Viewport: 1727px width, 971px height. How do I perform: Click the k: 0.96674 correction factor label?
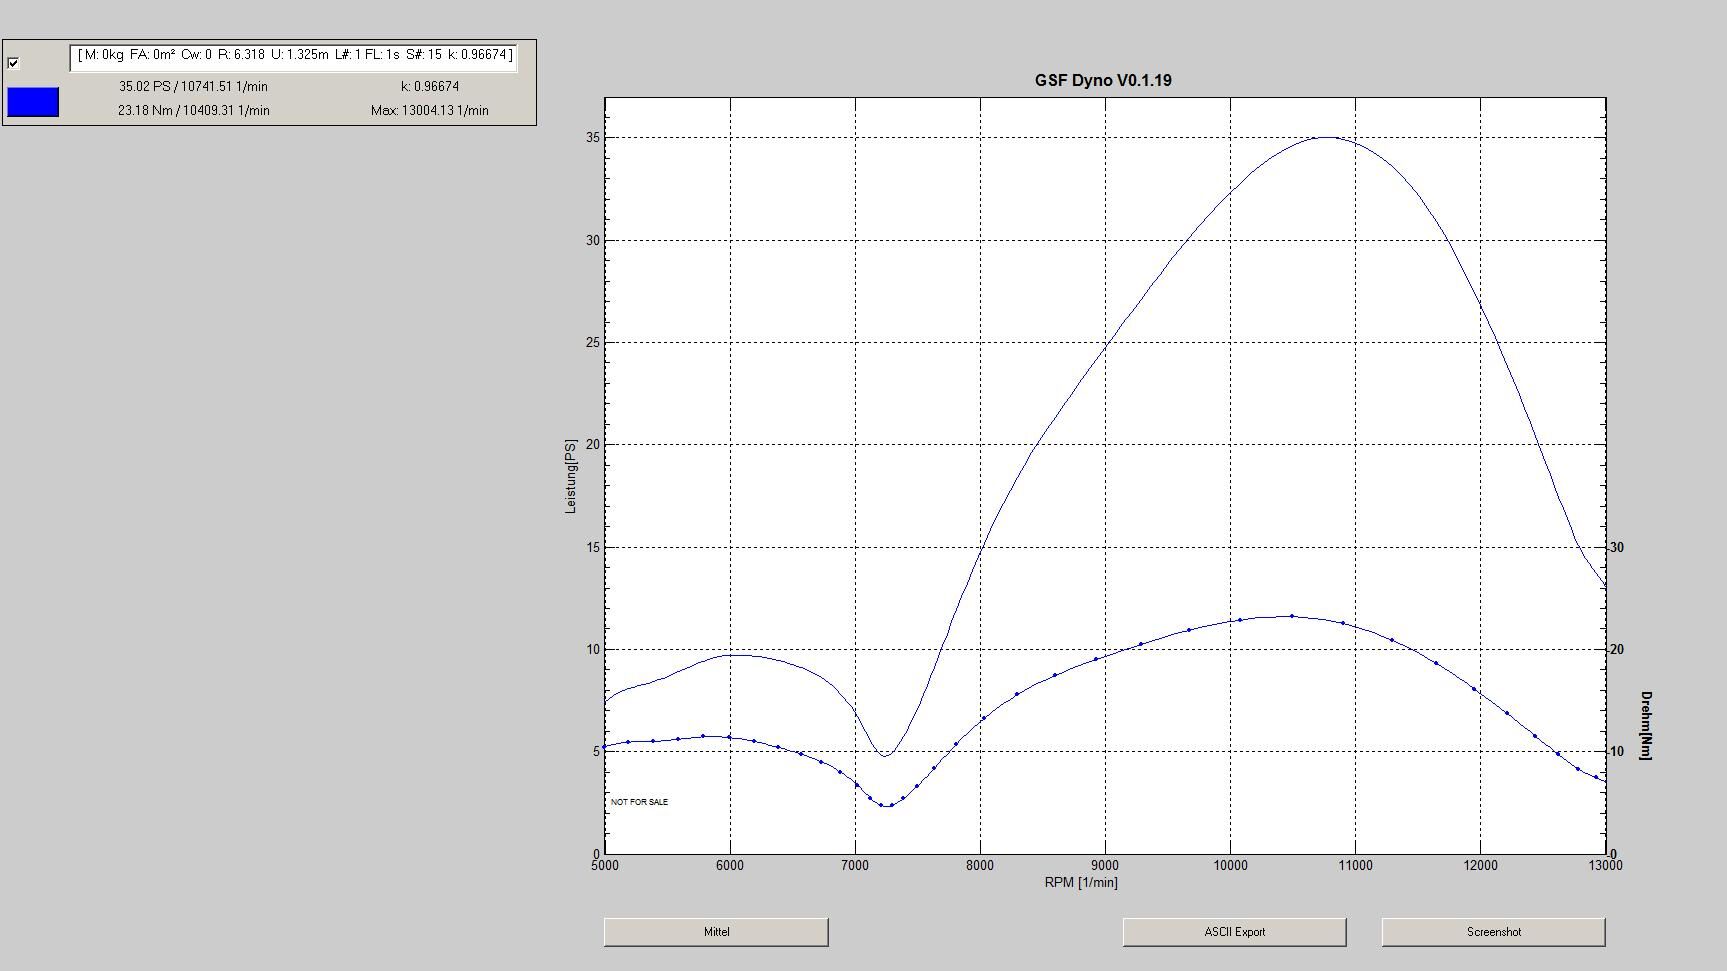click(x=430, y=87)
